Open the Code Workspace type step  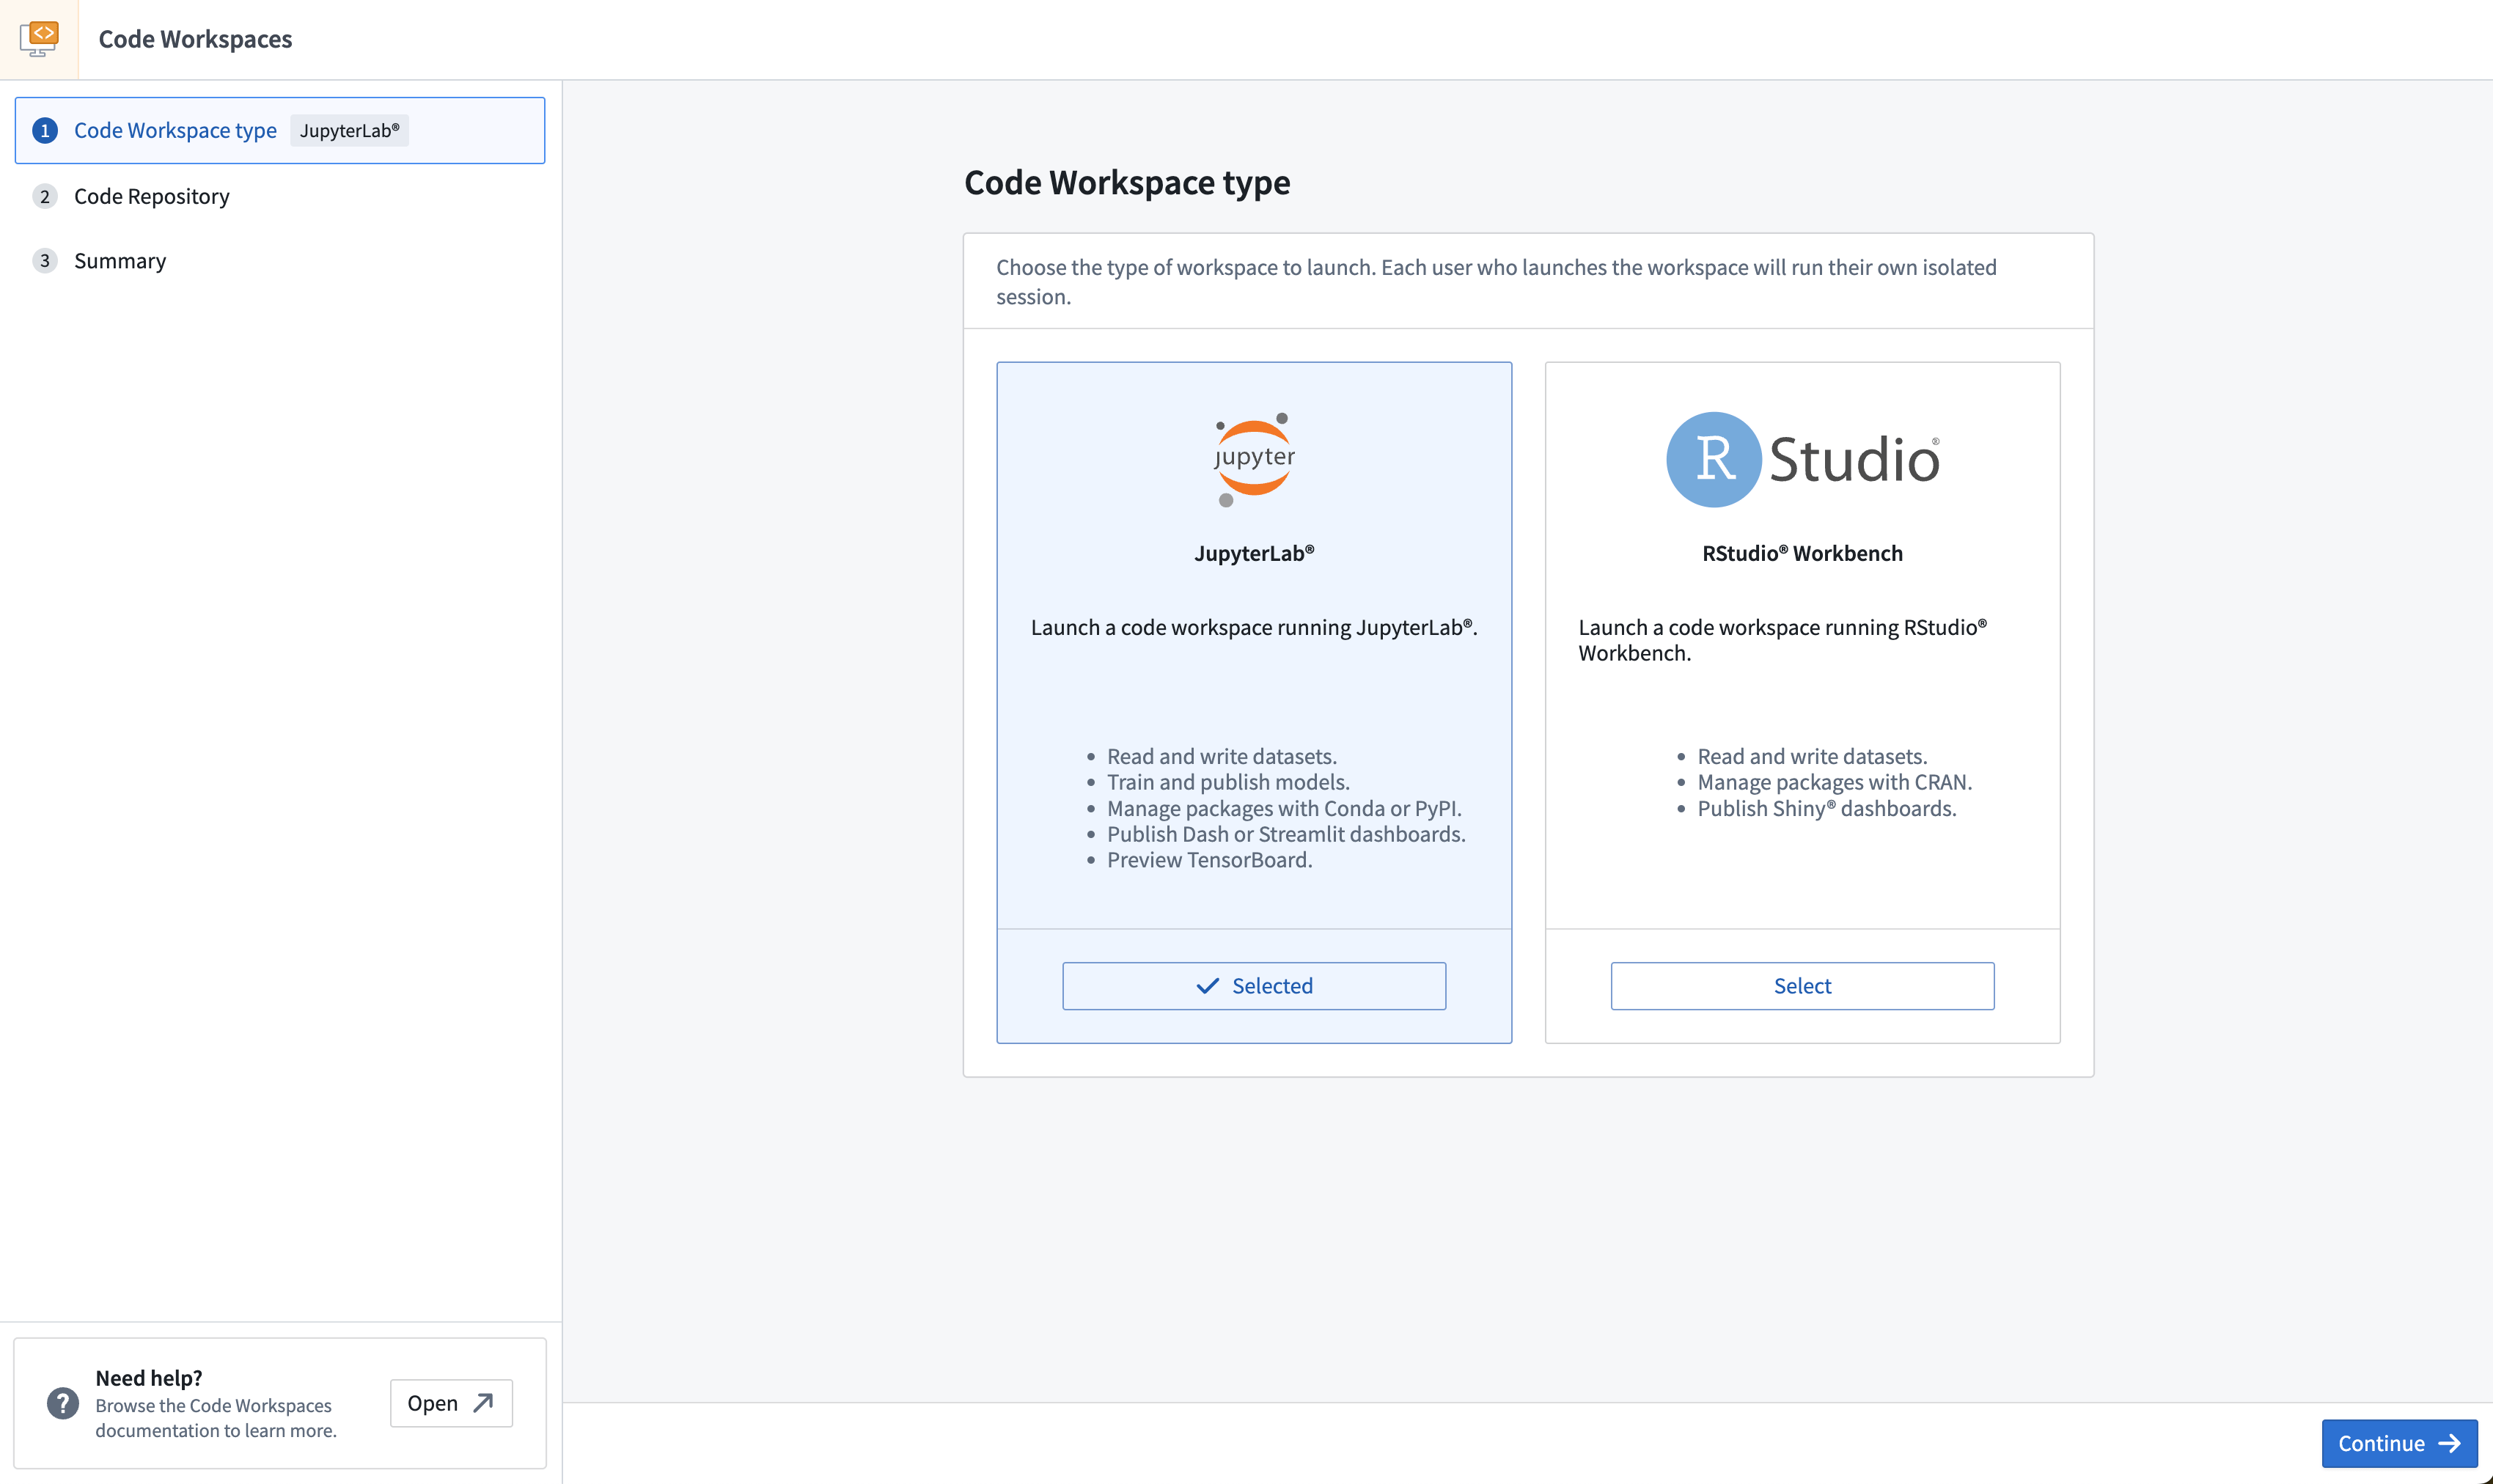pos(175,130)
